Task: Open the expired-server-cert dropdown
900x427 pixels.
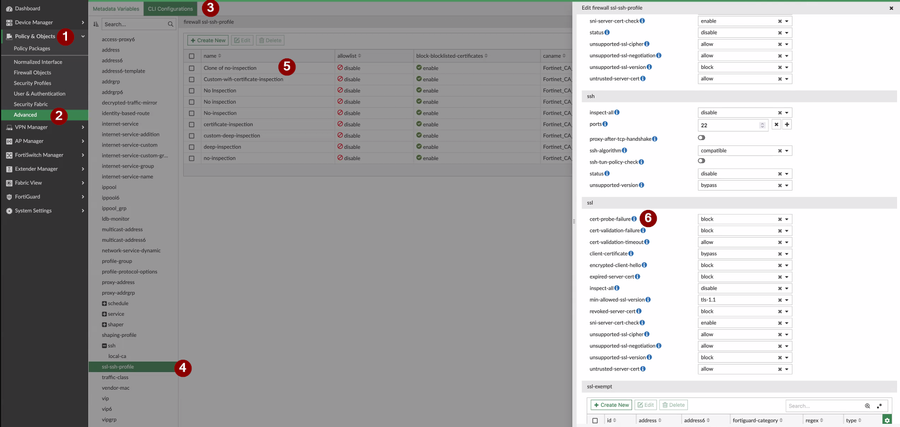Action: pos(745,277)
